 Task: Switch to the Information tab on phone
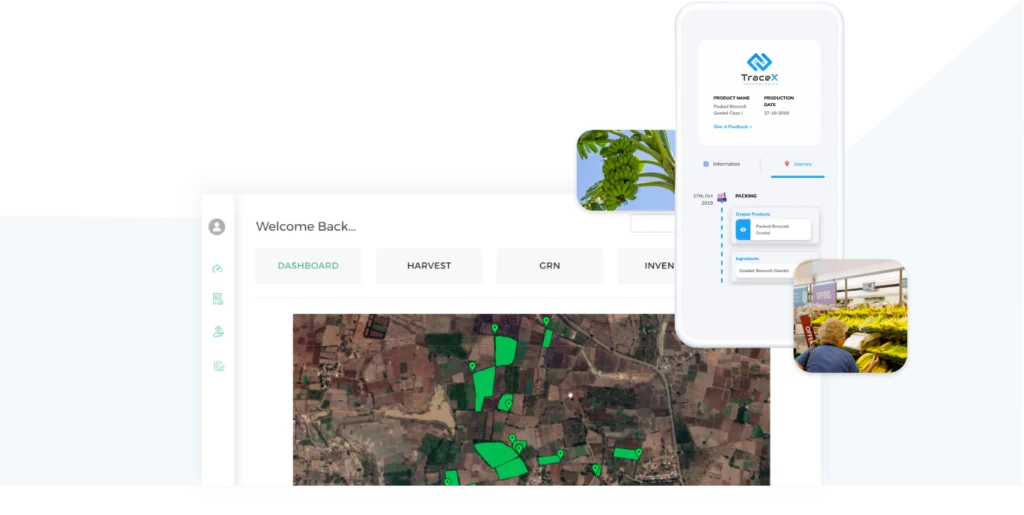tap(721, 164)
